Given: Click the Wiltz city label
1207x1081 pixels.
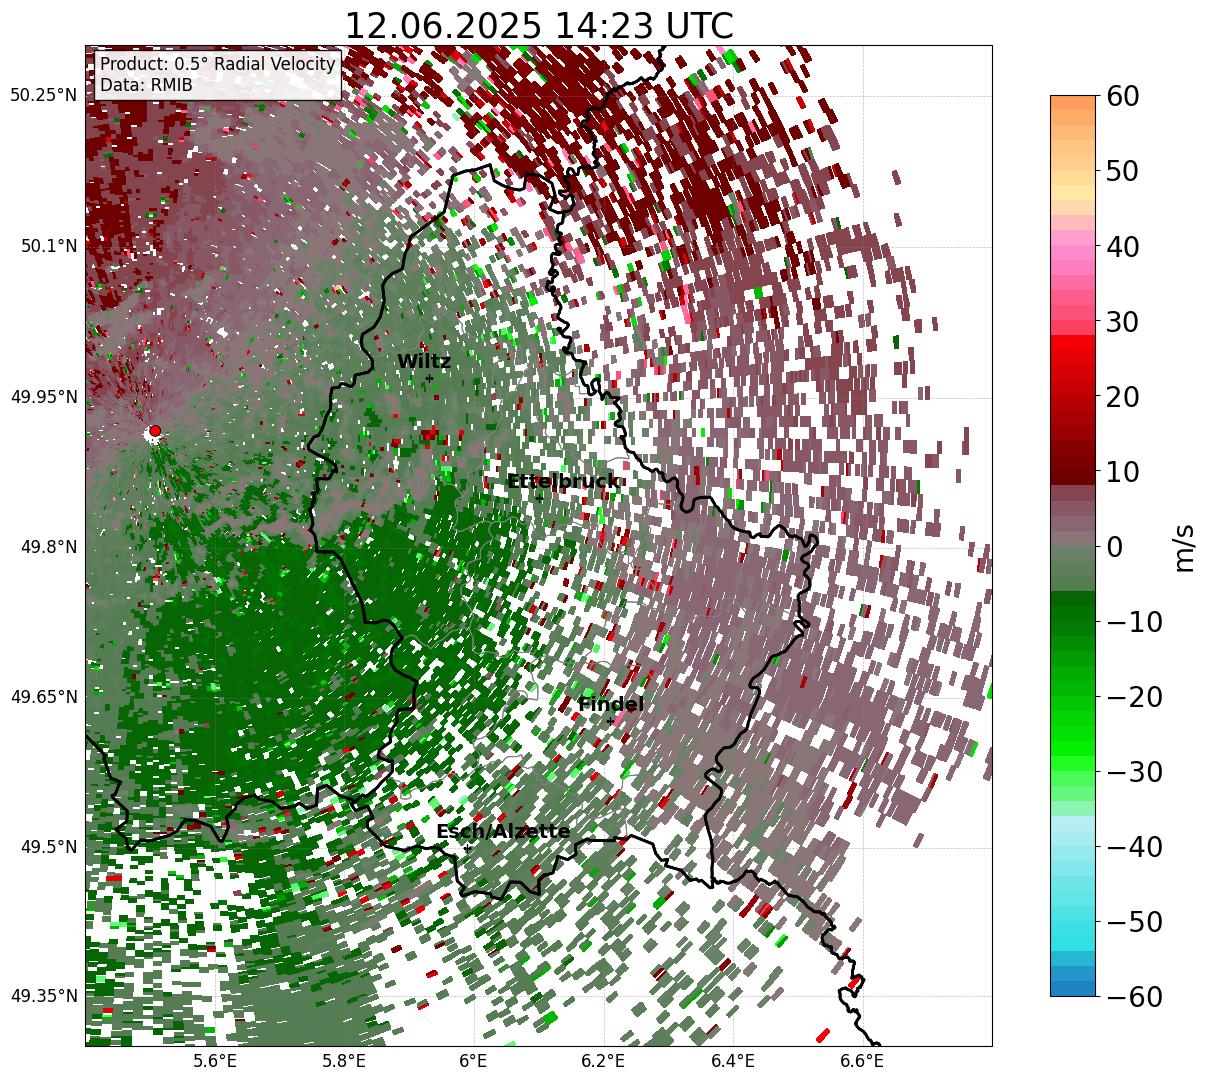Looking at the screenshot, I should point(424,362).
